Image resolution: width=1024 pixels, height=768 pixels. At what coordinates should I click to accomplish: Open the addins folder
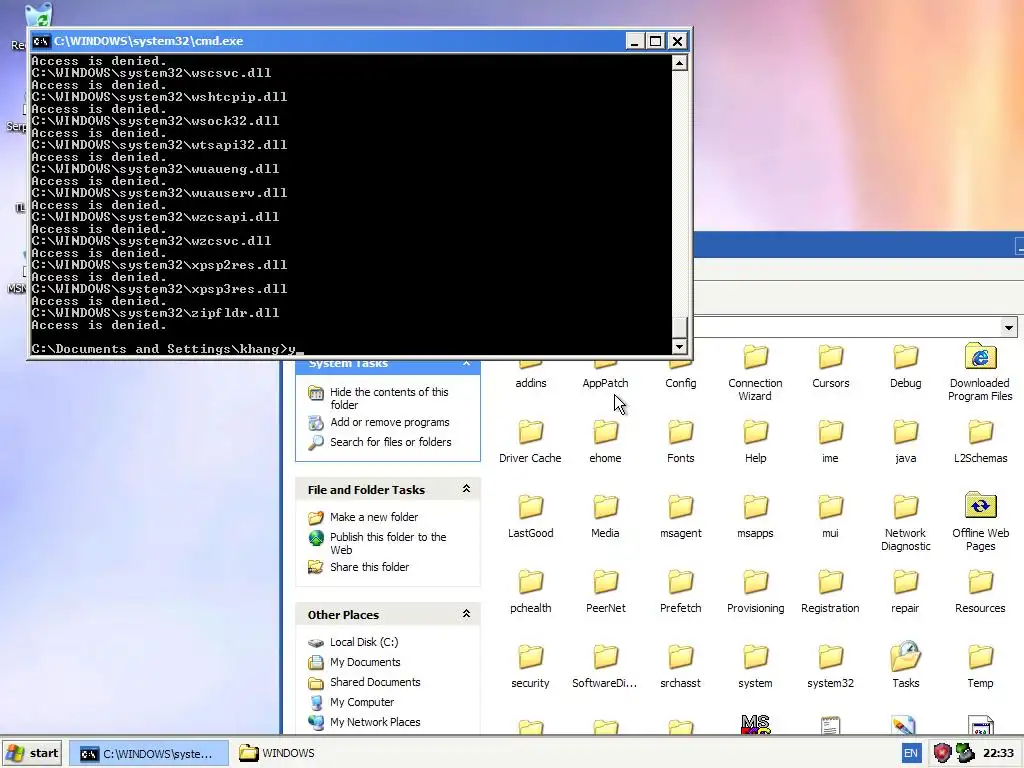(530, 374)
